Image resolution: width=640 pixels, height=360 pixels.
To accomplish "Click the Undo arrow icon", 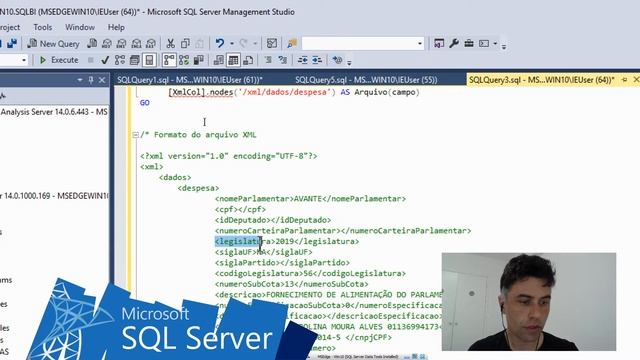I will point(220,43).
